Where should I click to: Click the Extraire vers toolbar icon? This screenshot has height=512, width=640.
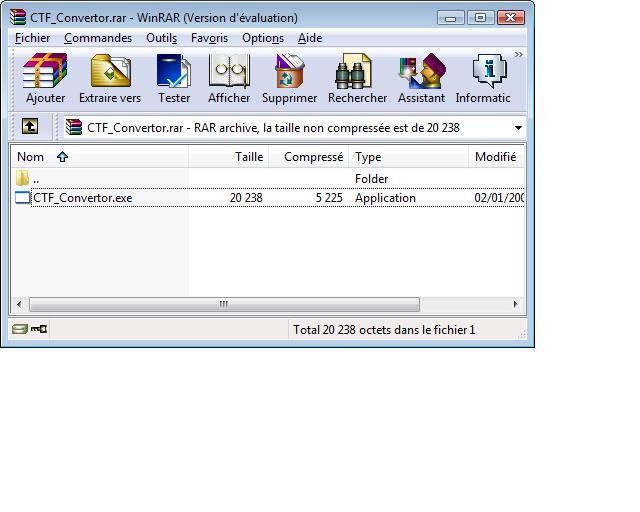[111, 71]
